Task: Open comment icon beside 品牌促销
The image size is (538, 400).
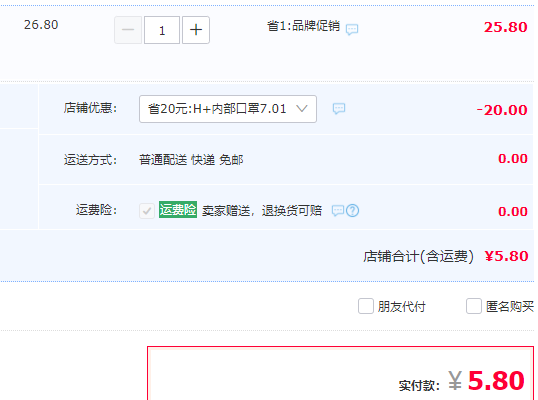Action: coord(352,30)
